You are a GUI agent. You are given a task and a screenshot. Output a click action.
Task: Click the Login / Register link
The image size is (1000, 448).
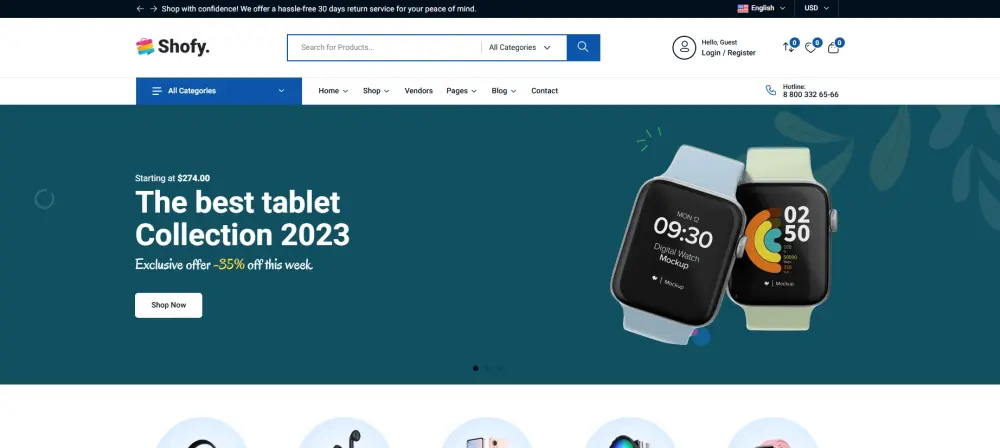(728, 53)
